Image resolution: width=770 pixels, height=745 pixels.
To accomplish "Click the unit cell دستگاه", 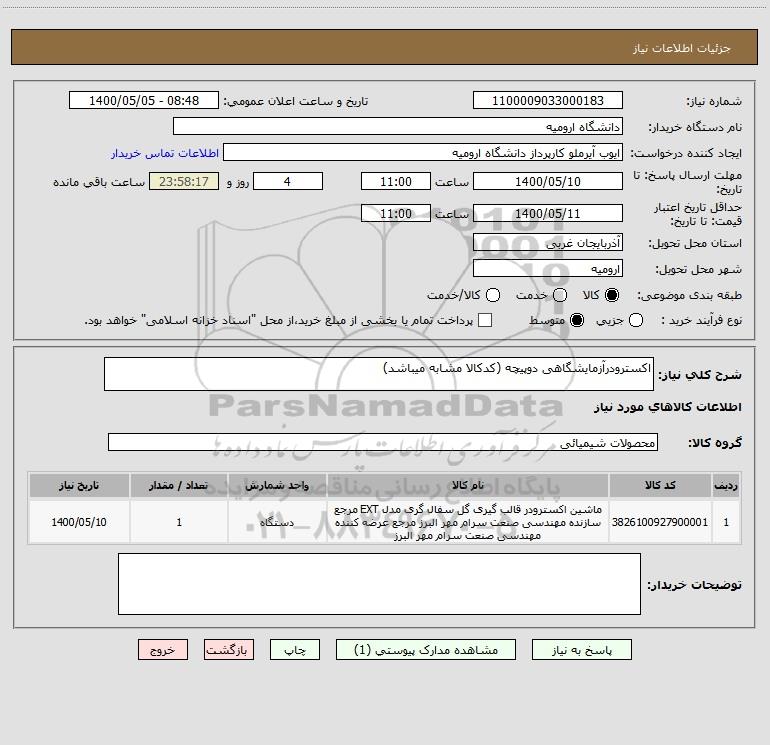I will [x=277, y=522].
